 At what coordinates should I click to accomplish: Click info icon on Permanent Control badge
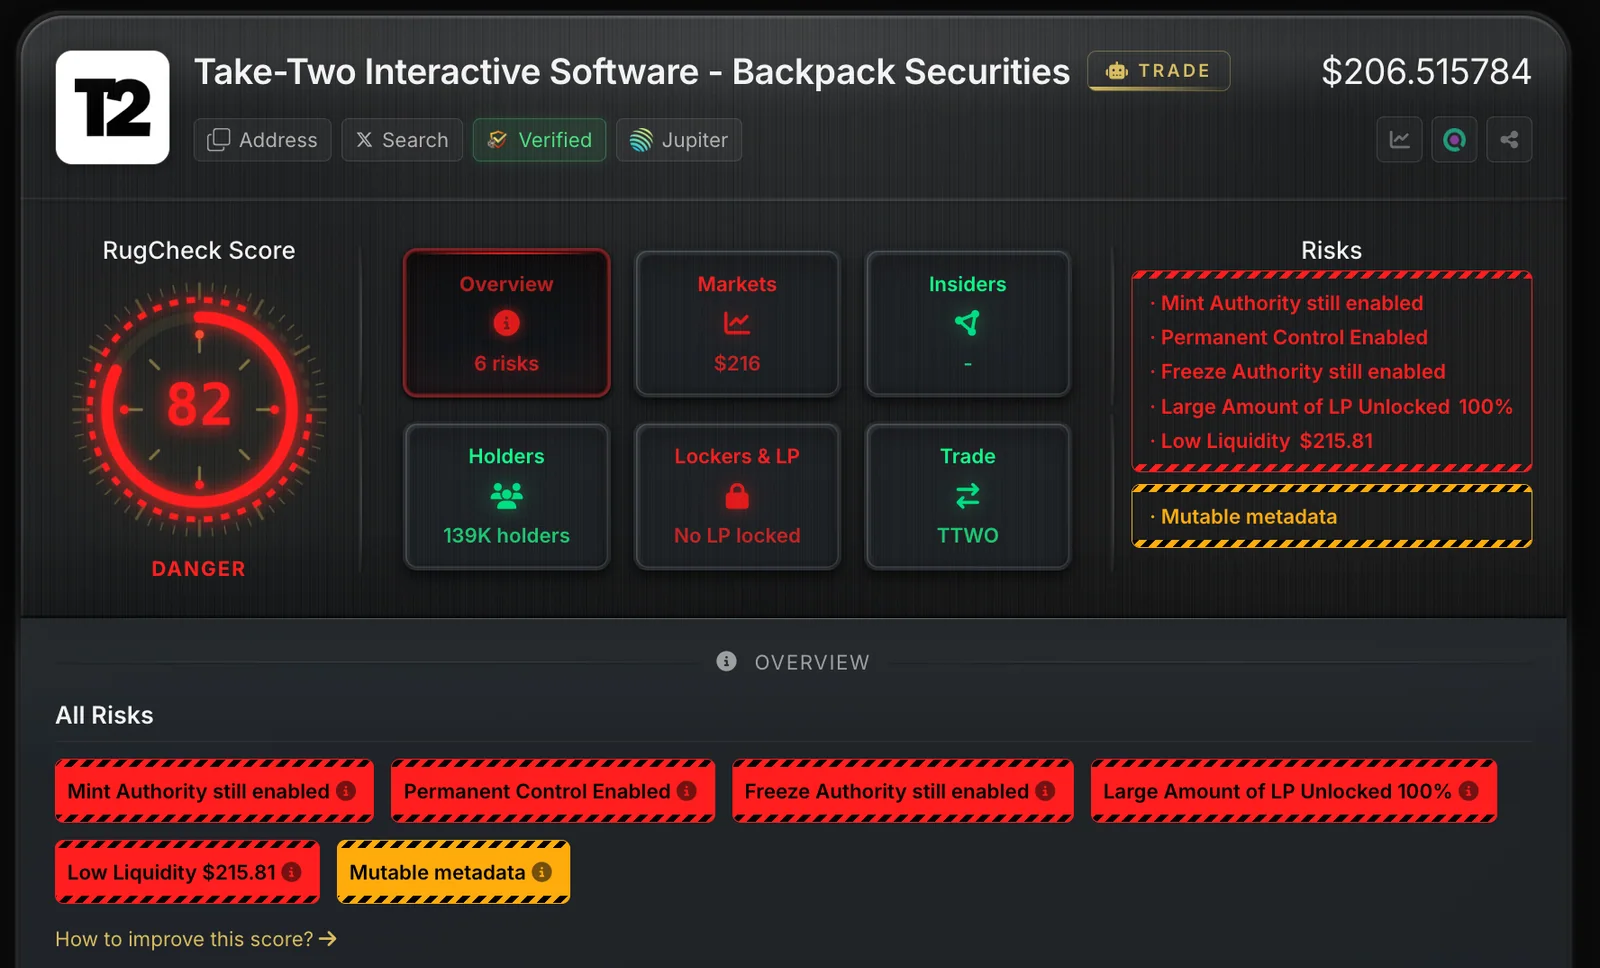(686, 790)
